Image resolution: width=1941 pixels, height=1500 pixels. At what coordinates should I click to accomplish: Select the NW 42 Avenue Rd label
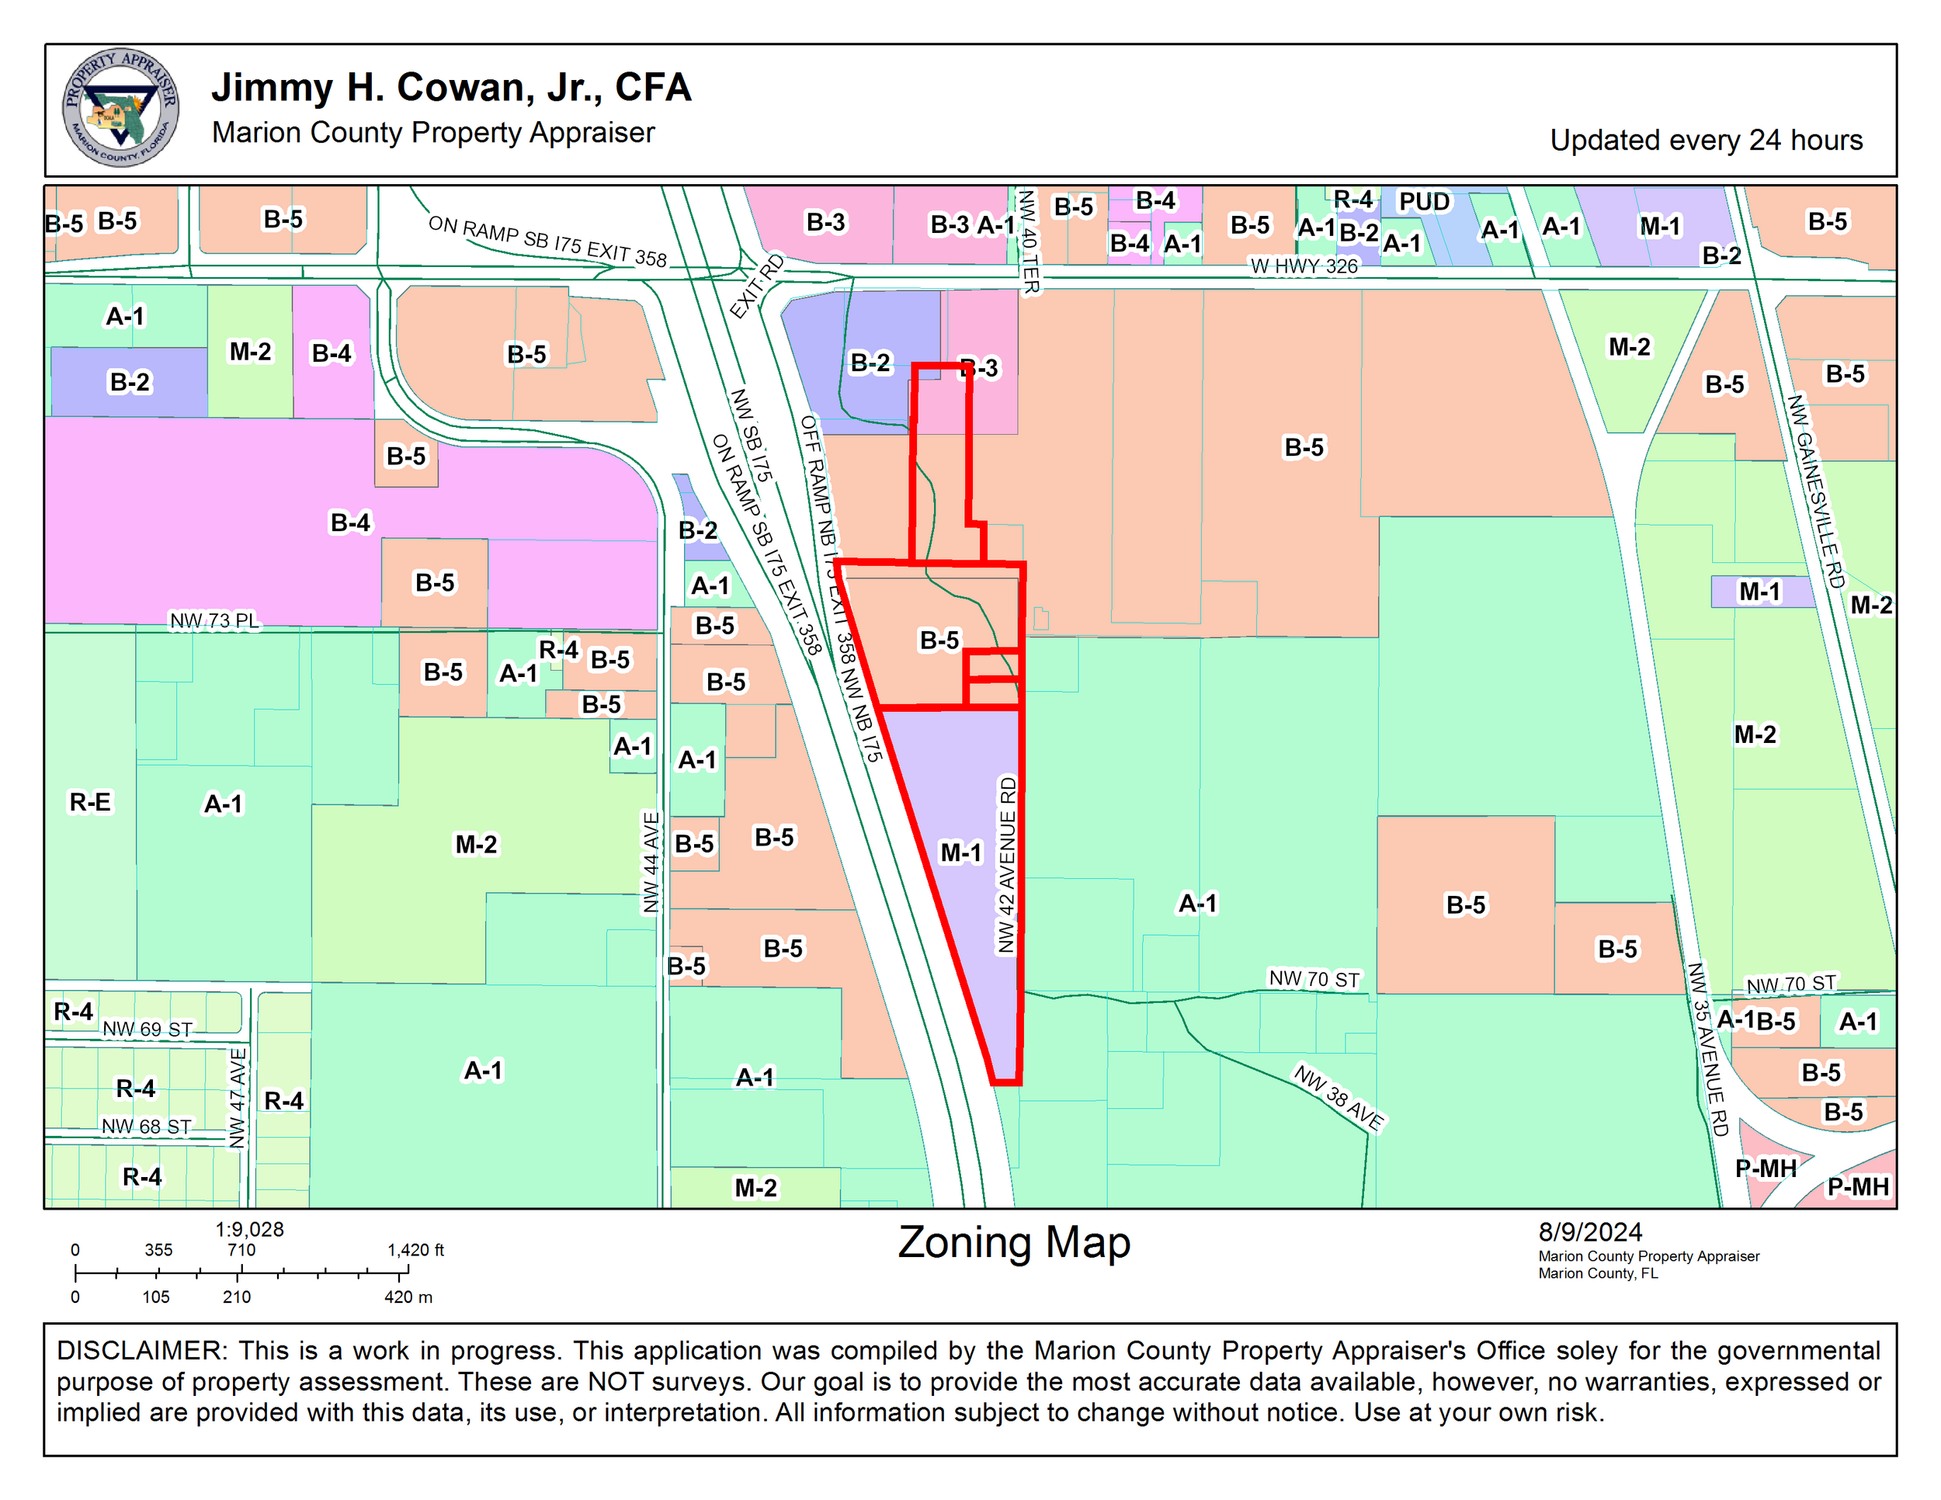click(1007, 865)
